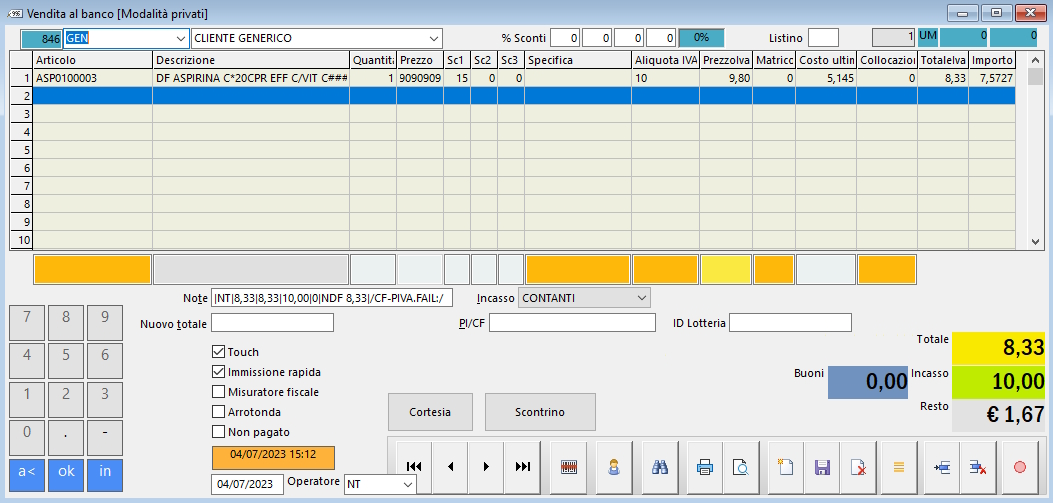Image resolution: width=1053 pixels, height=503 pixels.
Task: Open the Incasso CONTANTI dropdown
Action: click(x=641, y=298)
